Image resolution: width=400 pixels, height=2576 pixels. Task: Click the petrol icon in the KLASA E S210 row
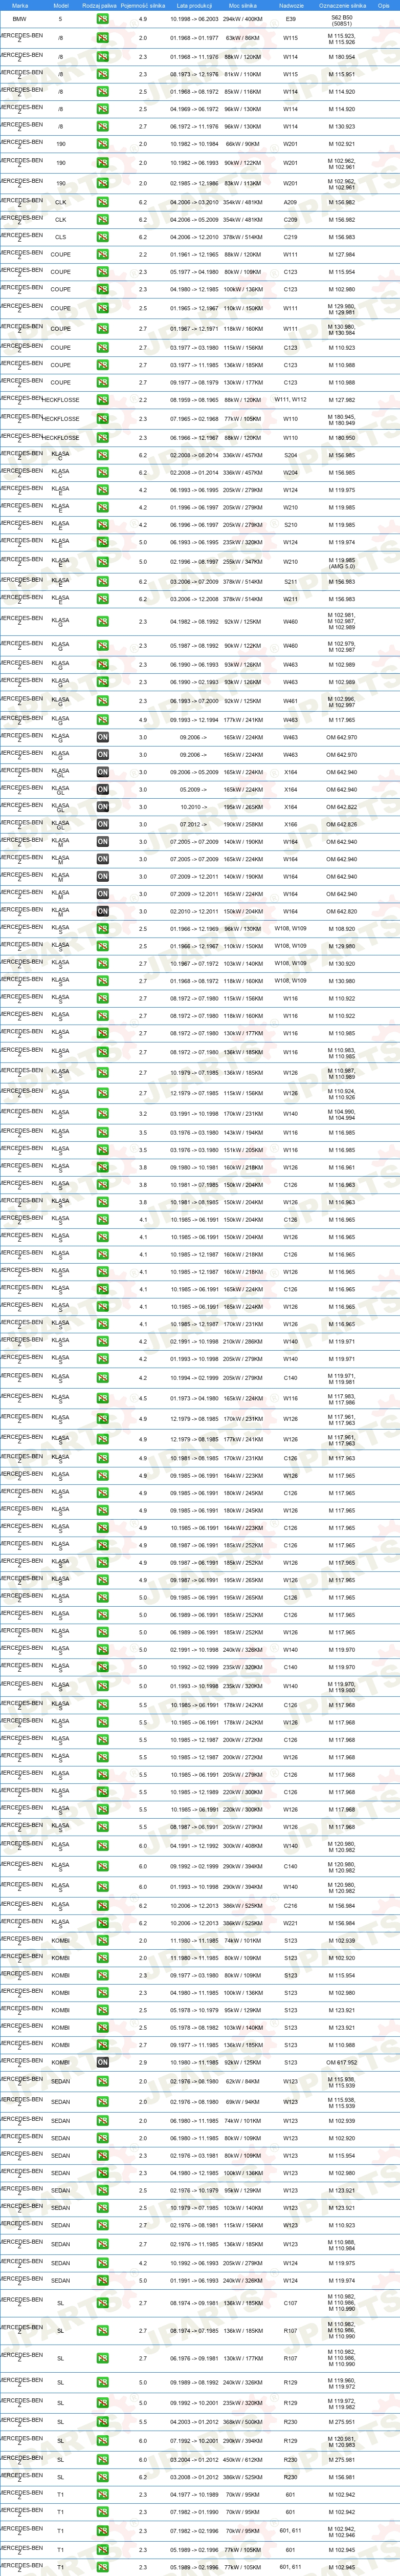point(102,525)
